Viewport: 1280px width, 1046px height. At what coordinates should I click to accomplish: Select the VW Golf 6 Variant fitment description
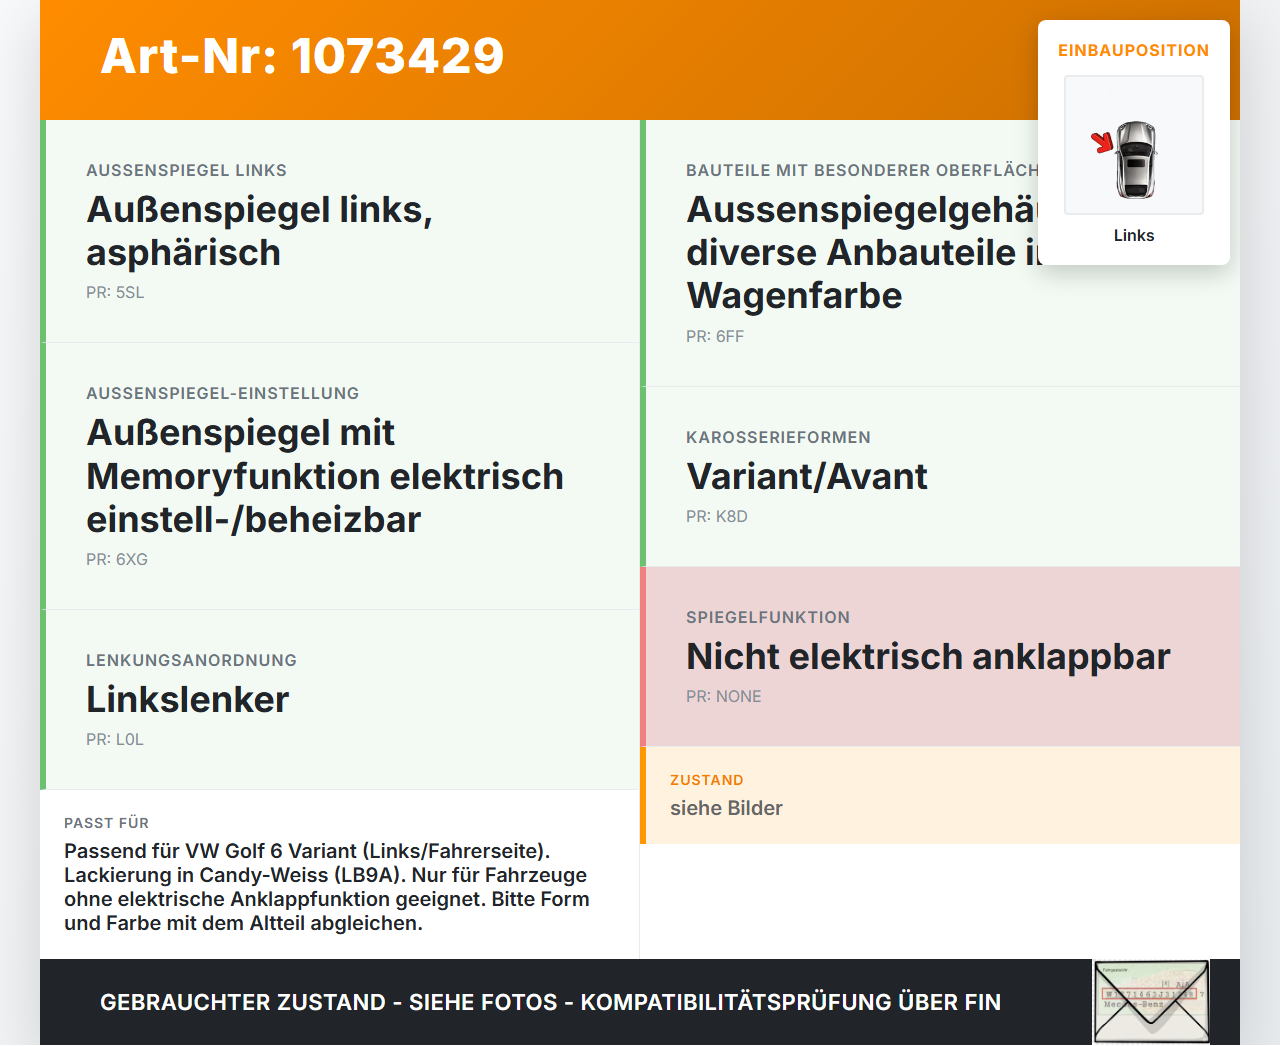[x=327, y=887]
